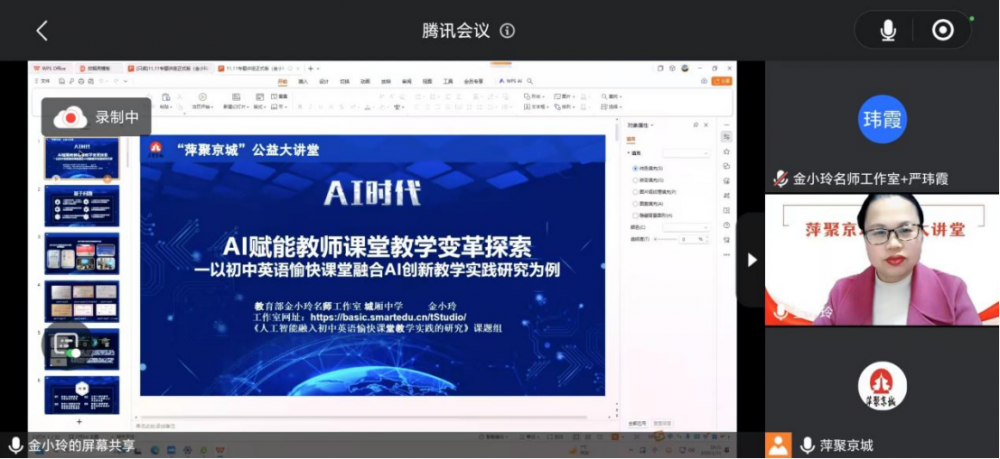Collapse the 填充 section triangle
The width and height of the screenshot is (1000, 459).
628,153
